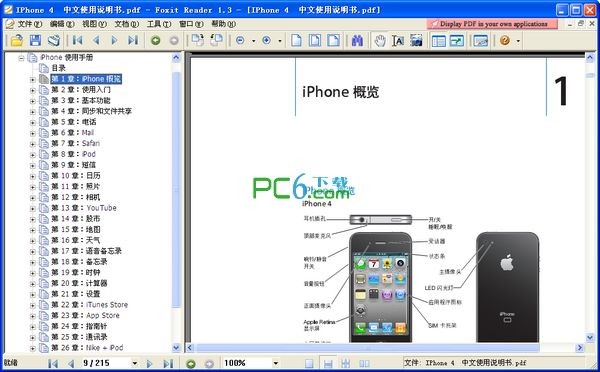The image size is (600, 372).
Task: Expand bookmark 第 13 章：YouTube
Action: (x=33, y=209)
